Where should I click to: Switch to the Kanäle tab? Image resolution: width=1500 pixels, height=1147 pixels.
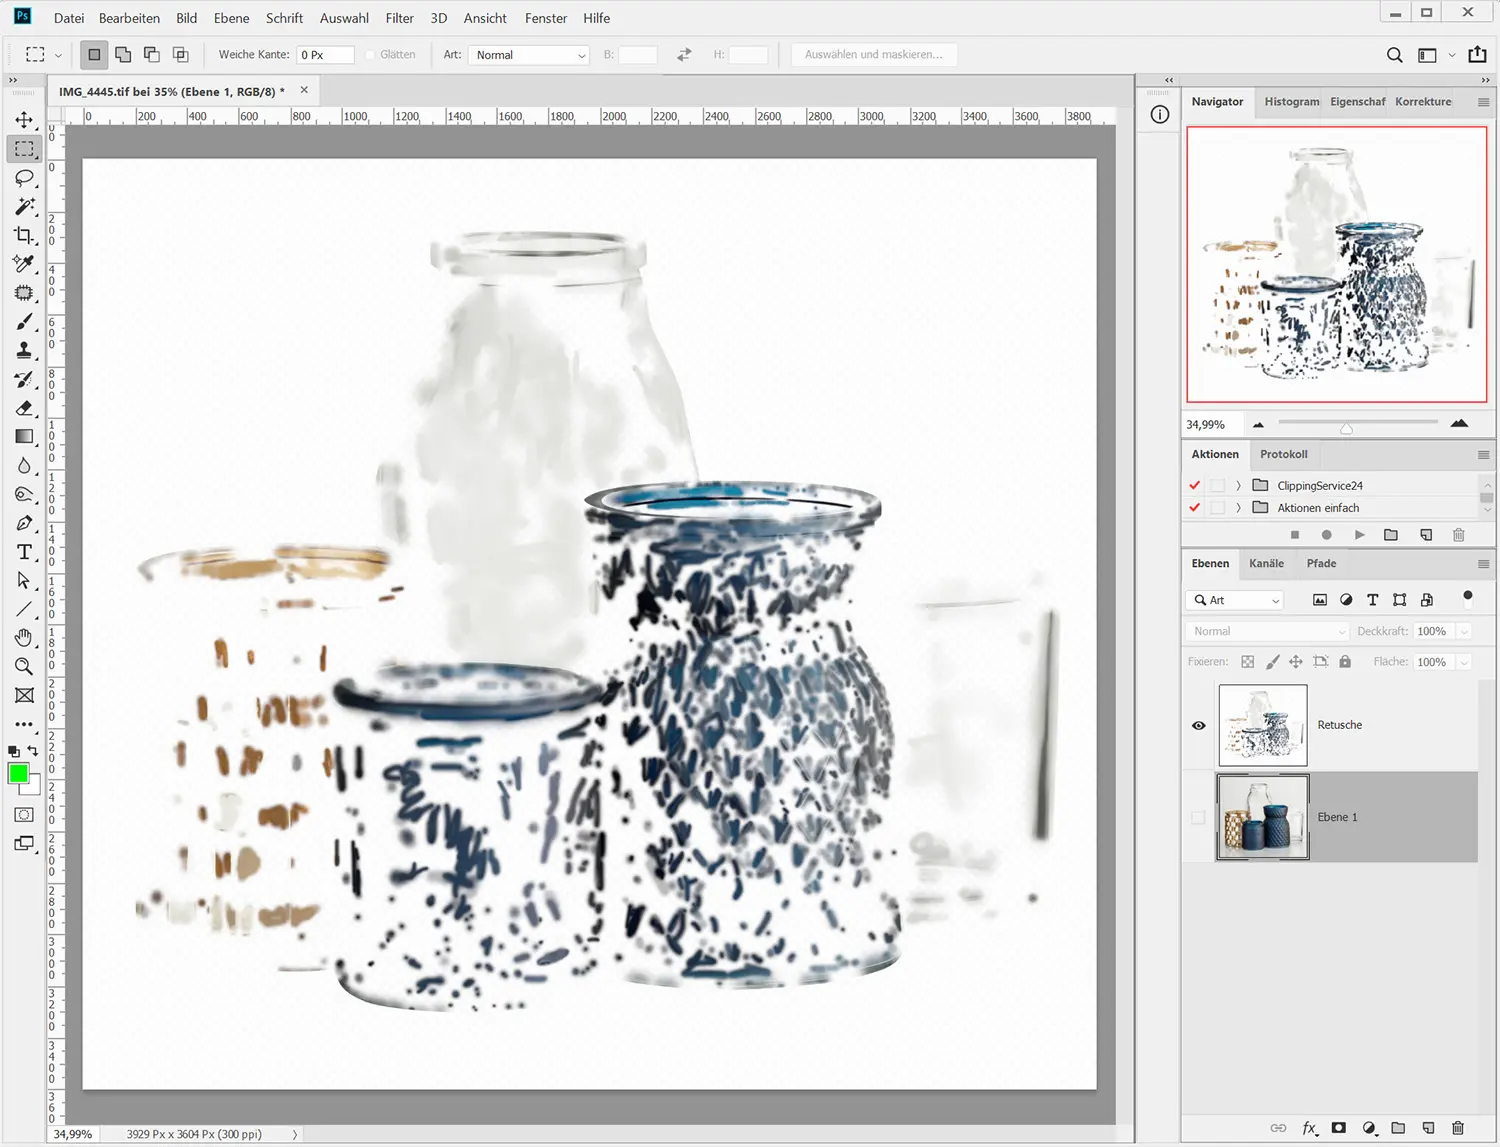[x=1266, y=563]
